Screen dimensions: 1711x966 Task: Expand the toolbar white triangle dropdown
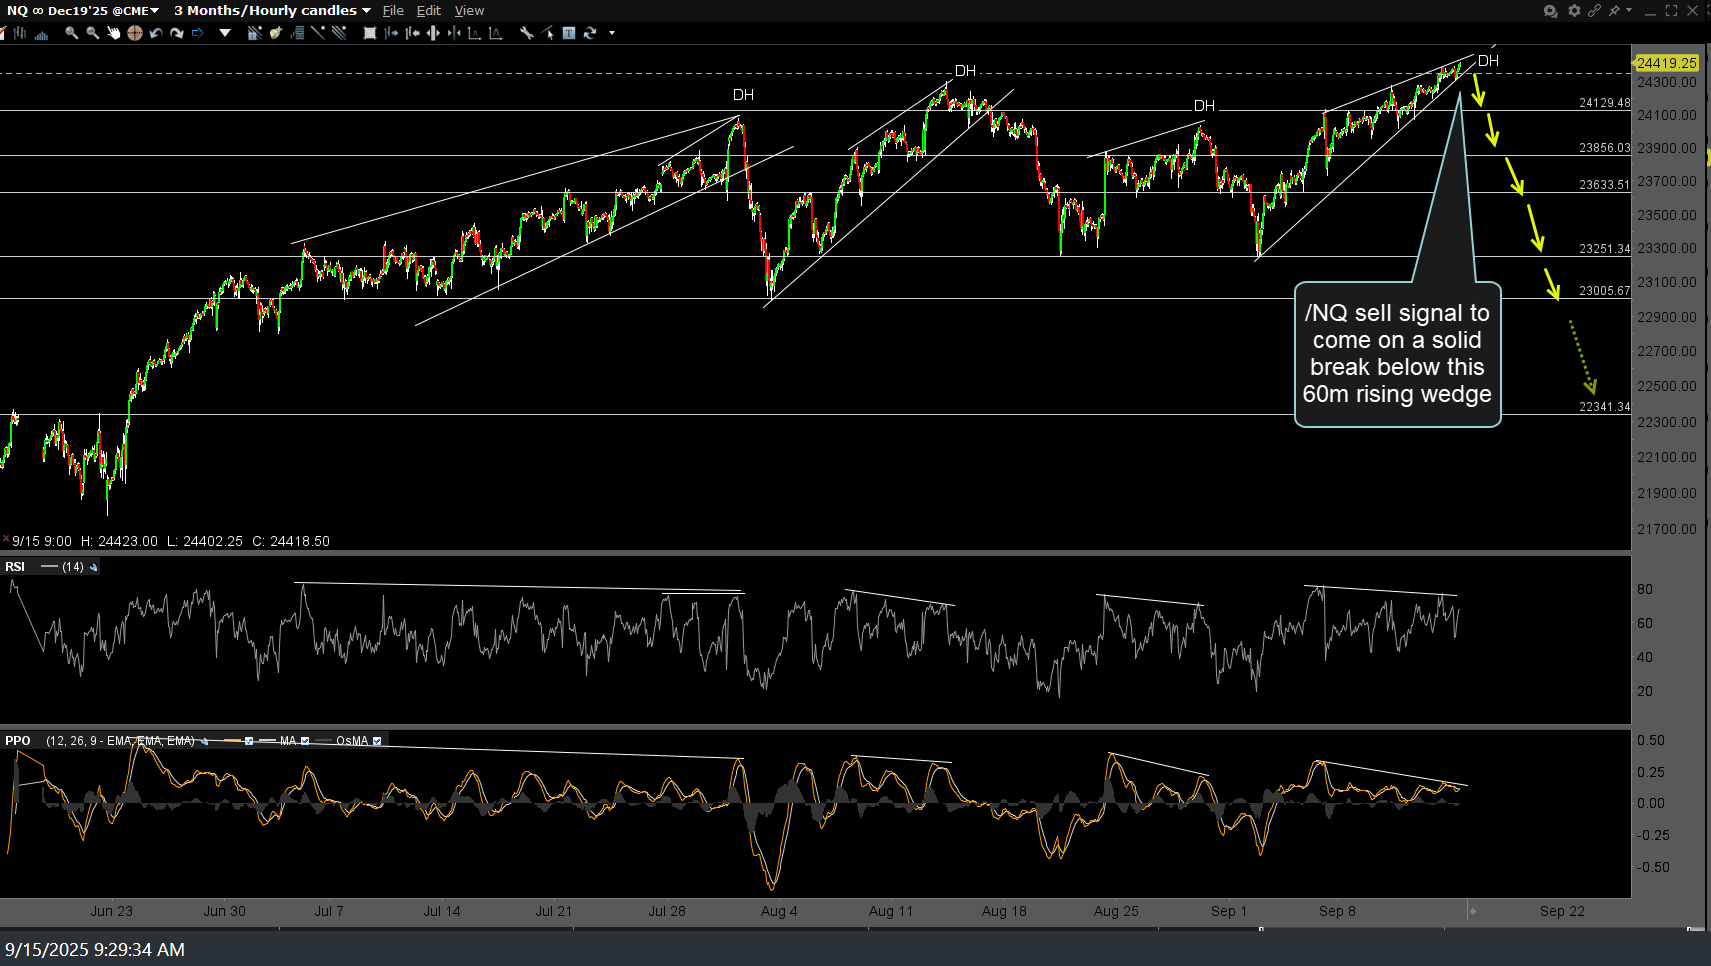225,33
